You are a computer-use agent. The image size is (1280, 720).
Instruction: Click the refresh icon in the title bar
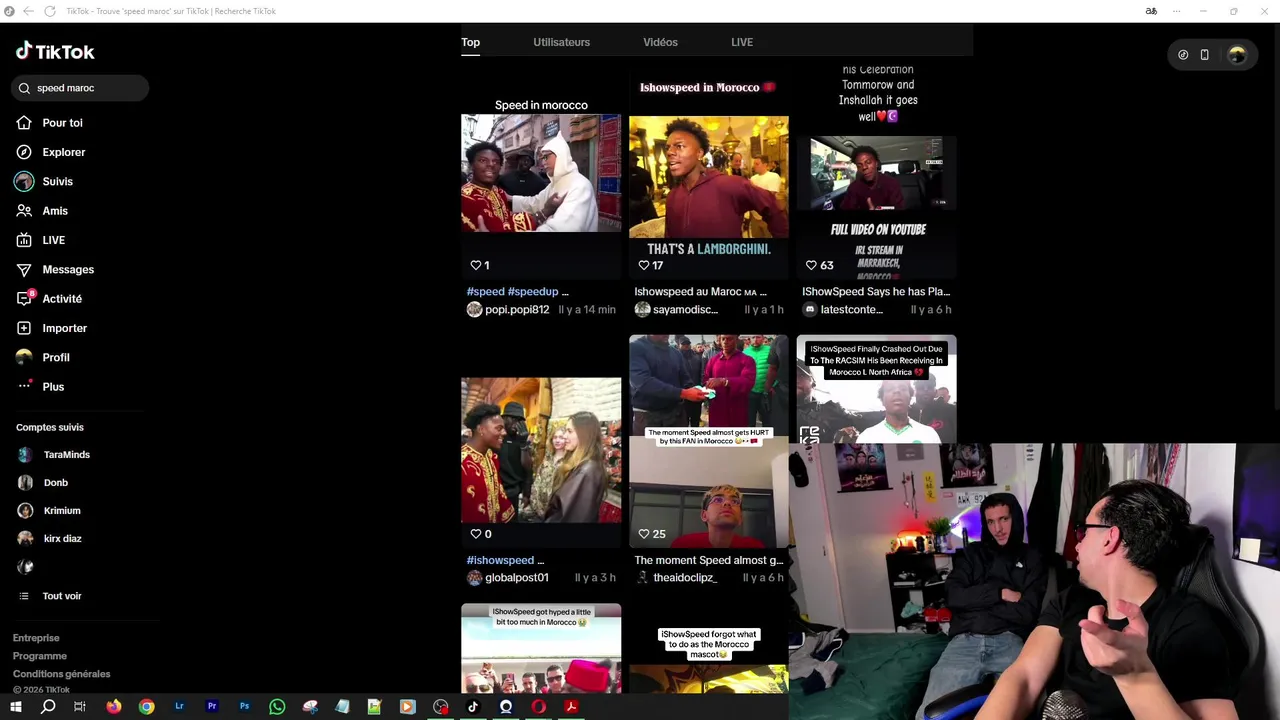49,11
